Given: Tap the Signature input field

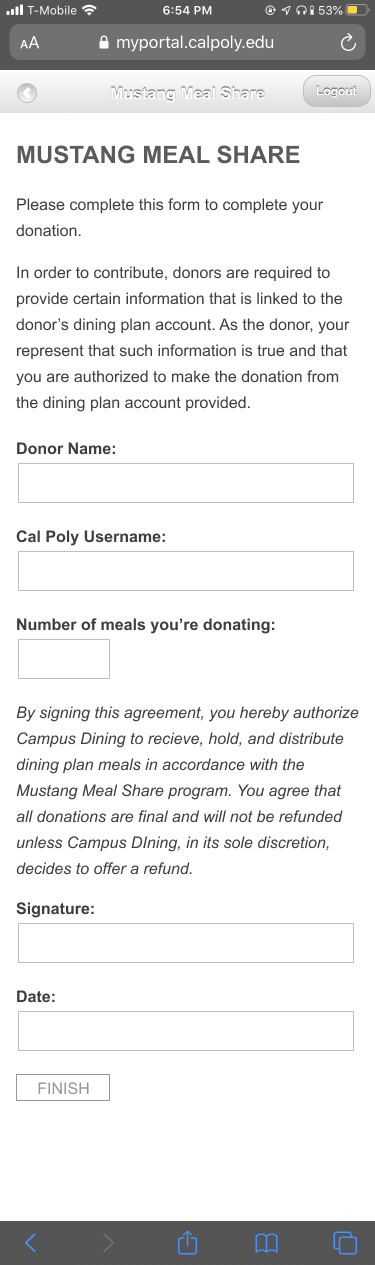Looking at the screenshot, I should click(186, 943).
